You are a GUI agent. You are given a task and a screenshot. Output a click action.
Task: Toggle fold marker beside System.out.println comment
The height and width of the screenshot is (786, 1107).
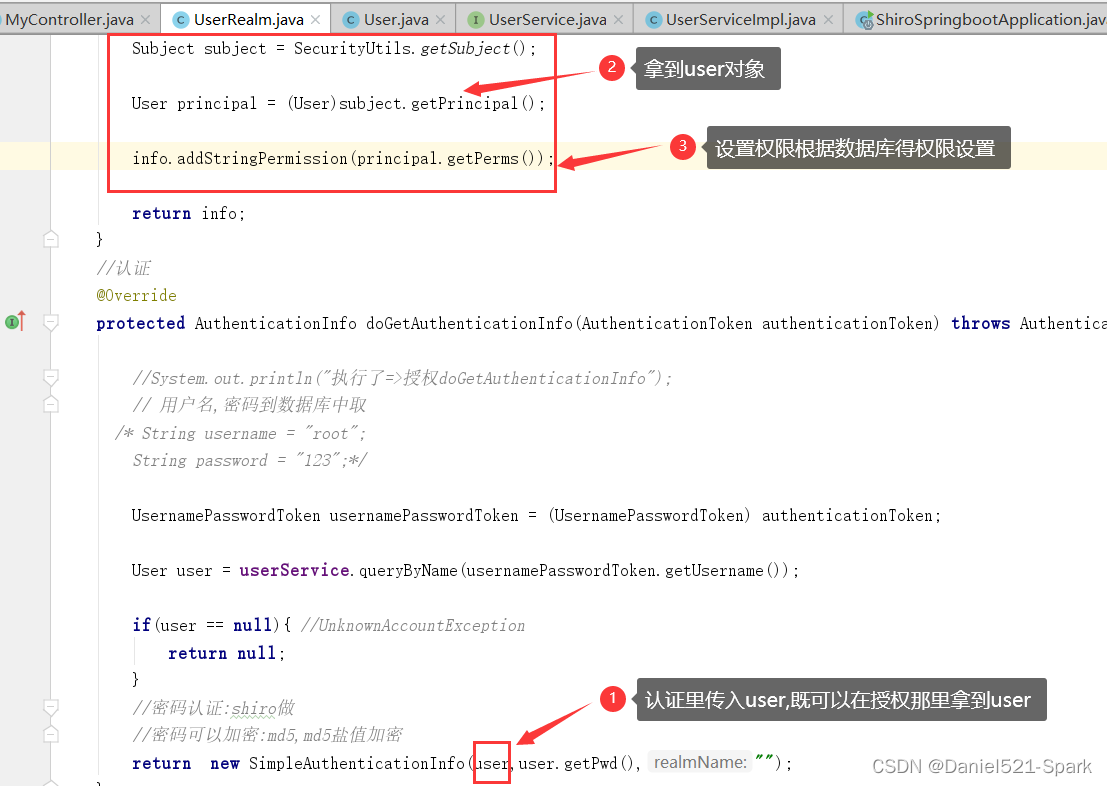pos(51,377)
